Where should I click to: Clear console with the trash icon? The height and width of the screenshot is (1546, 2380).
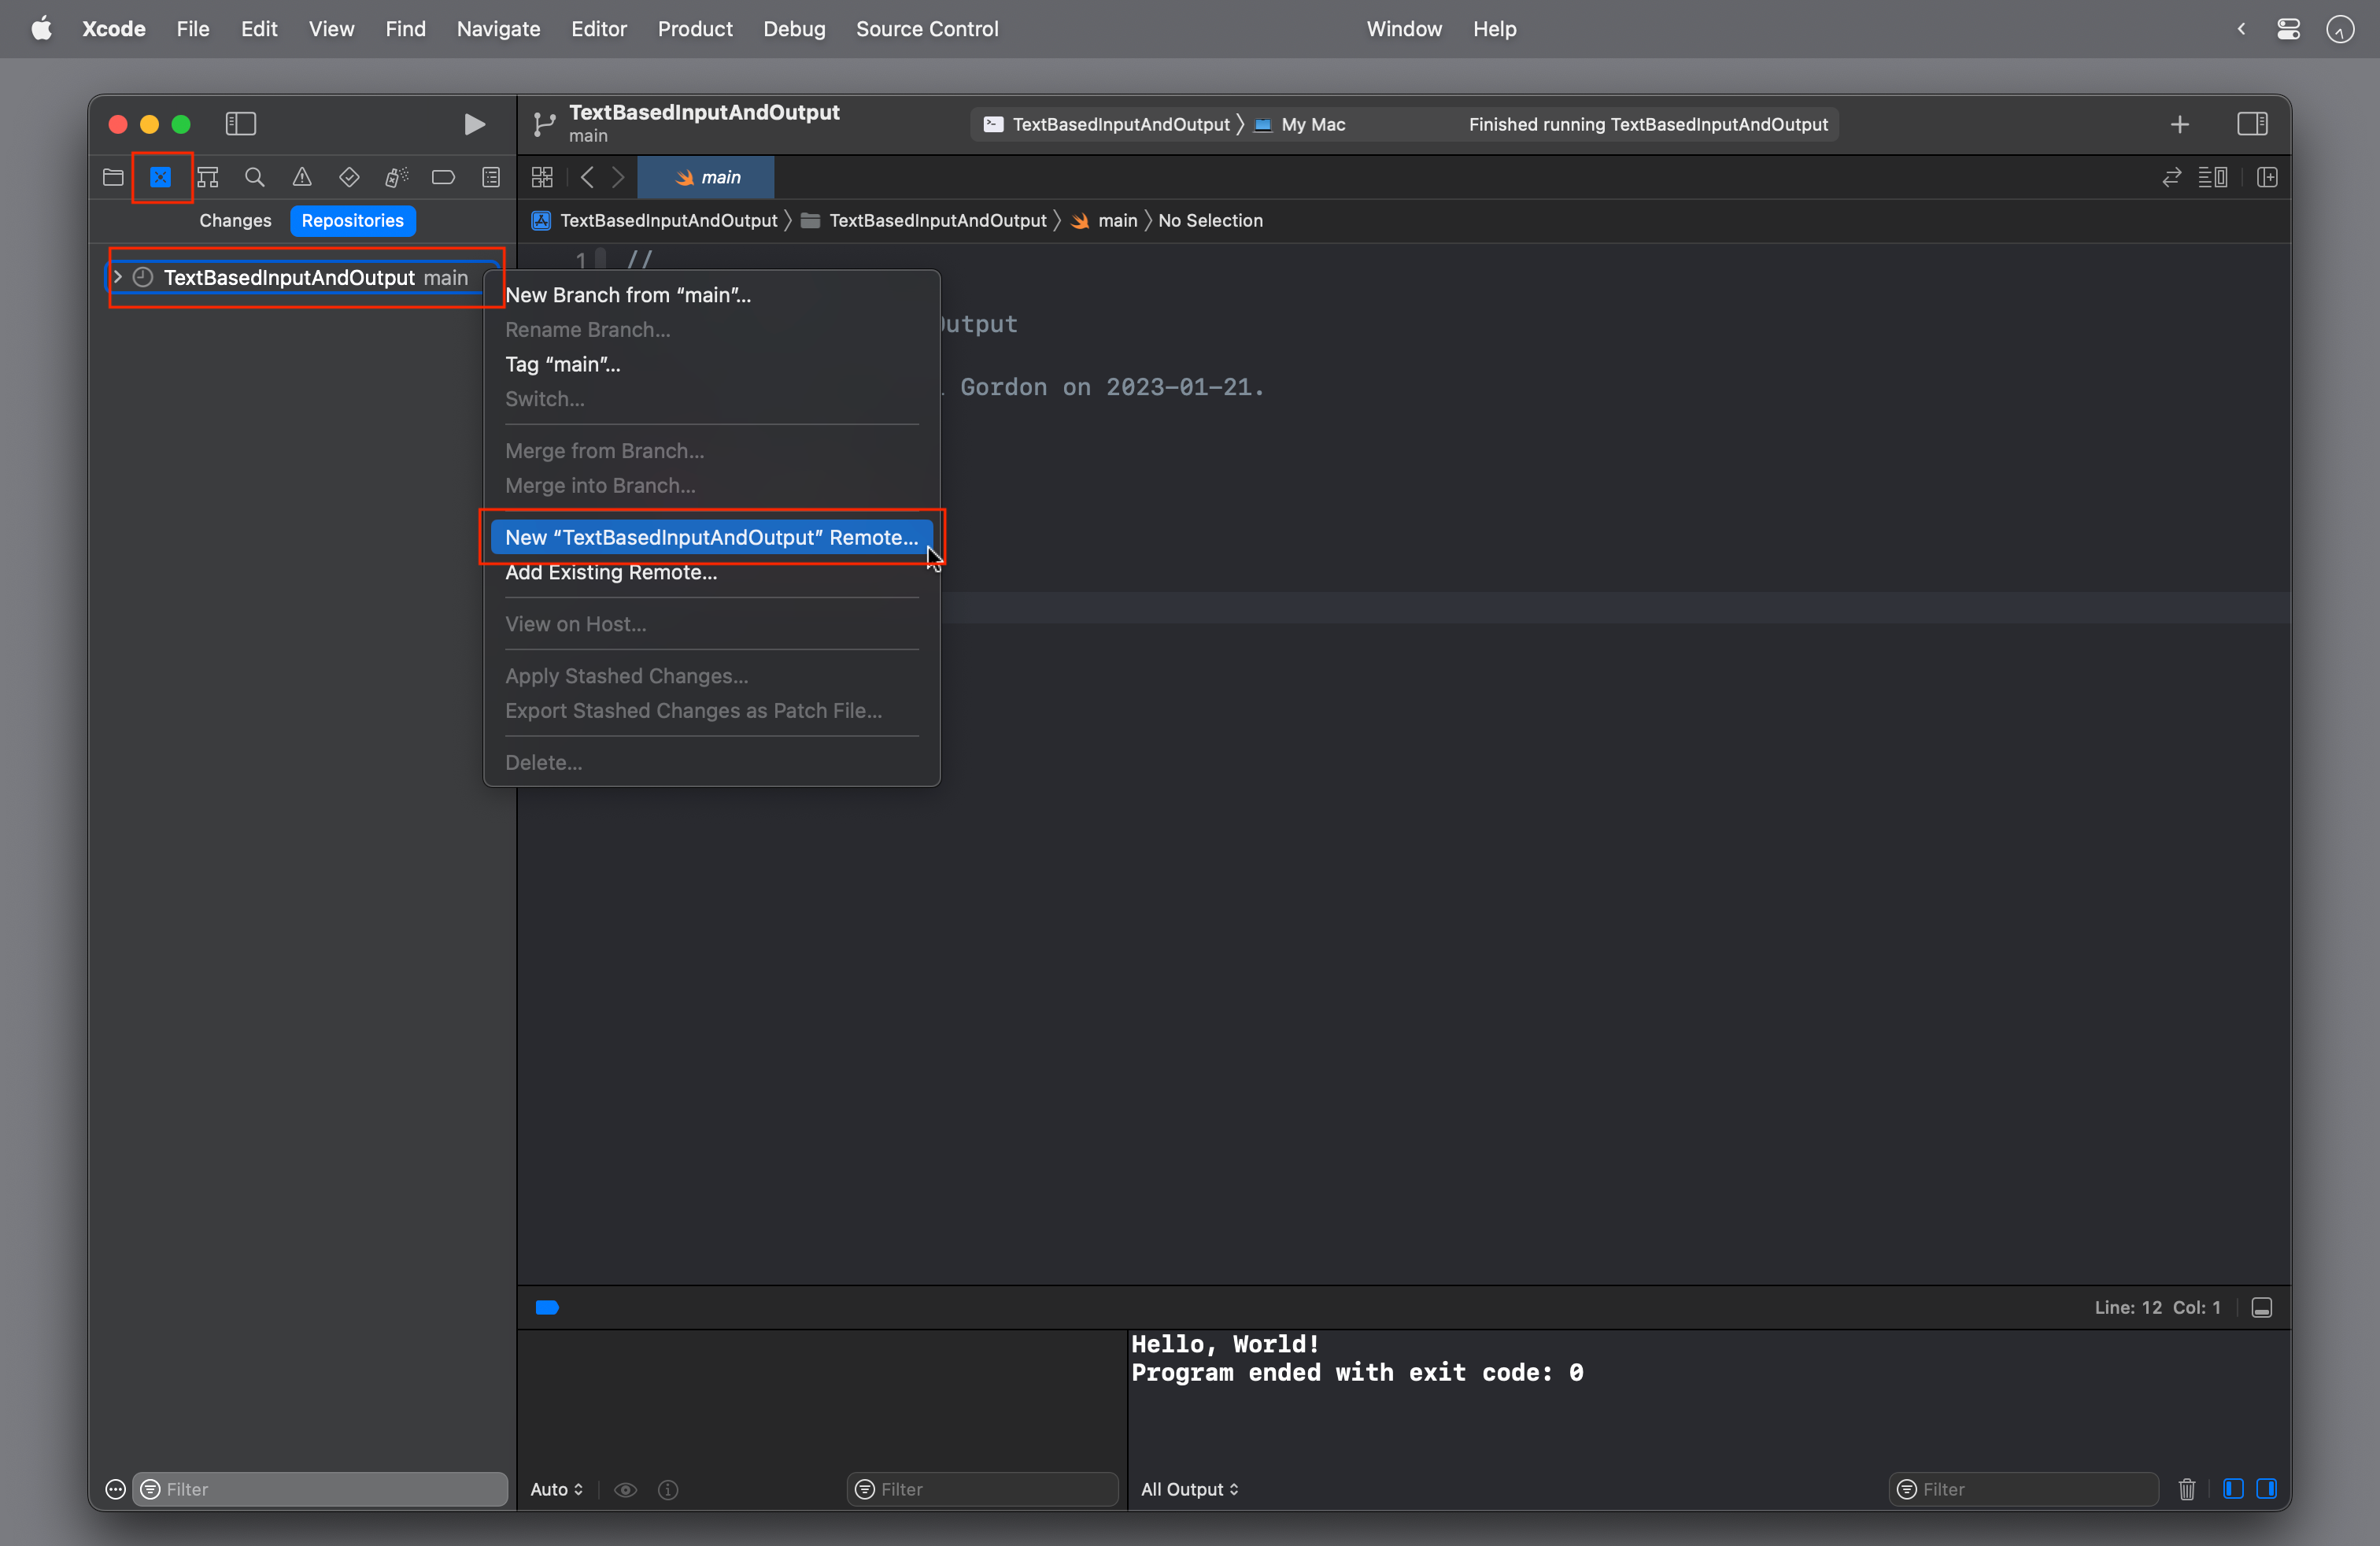(x=2187, y=1489)
